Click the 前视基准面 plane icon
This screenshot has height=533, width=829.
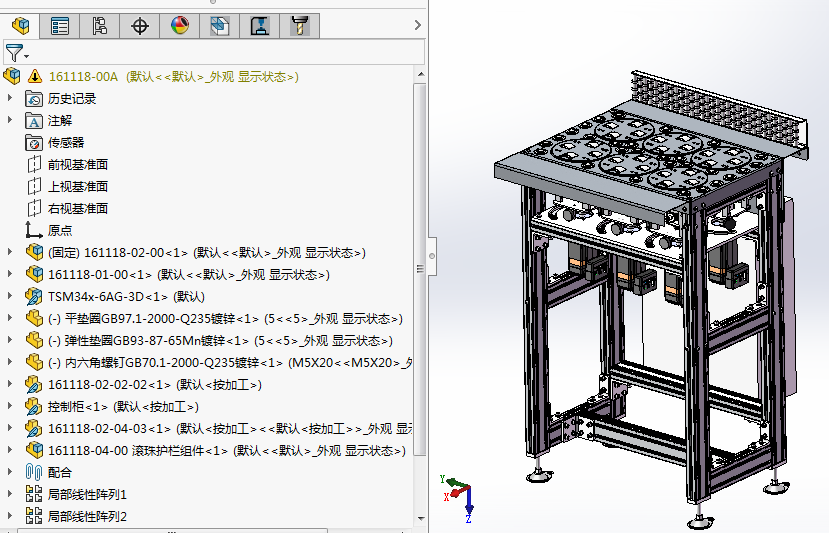34,164
